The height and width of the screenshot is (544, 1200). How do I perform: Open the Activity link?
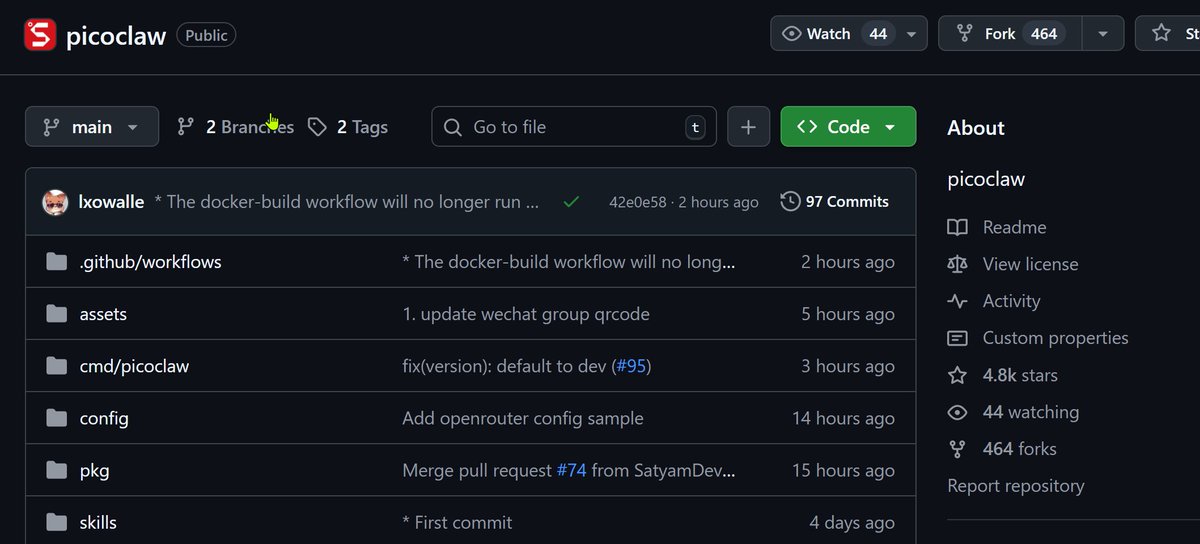(1011, 301)
